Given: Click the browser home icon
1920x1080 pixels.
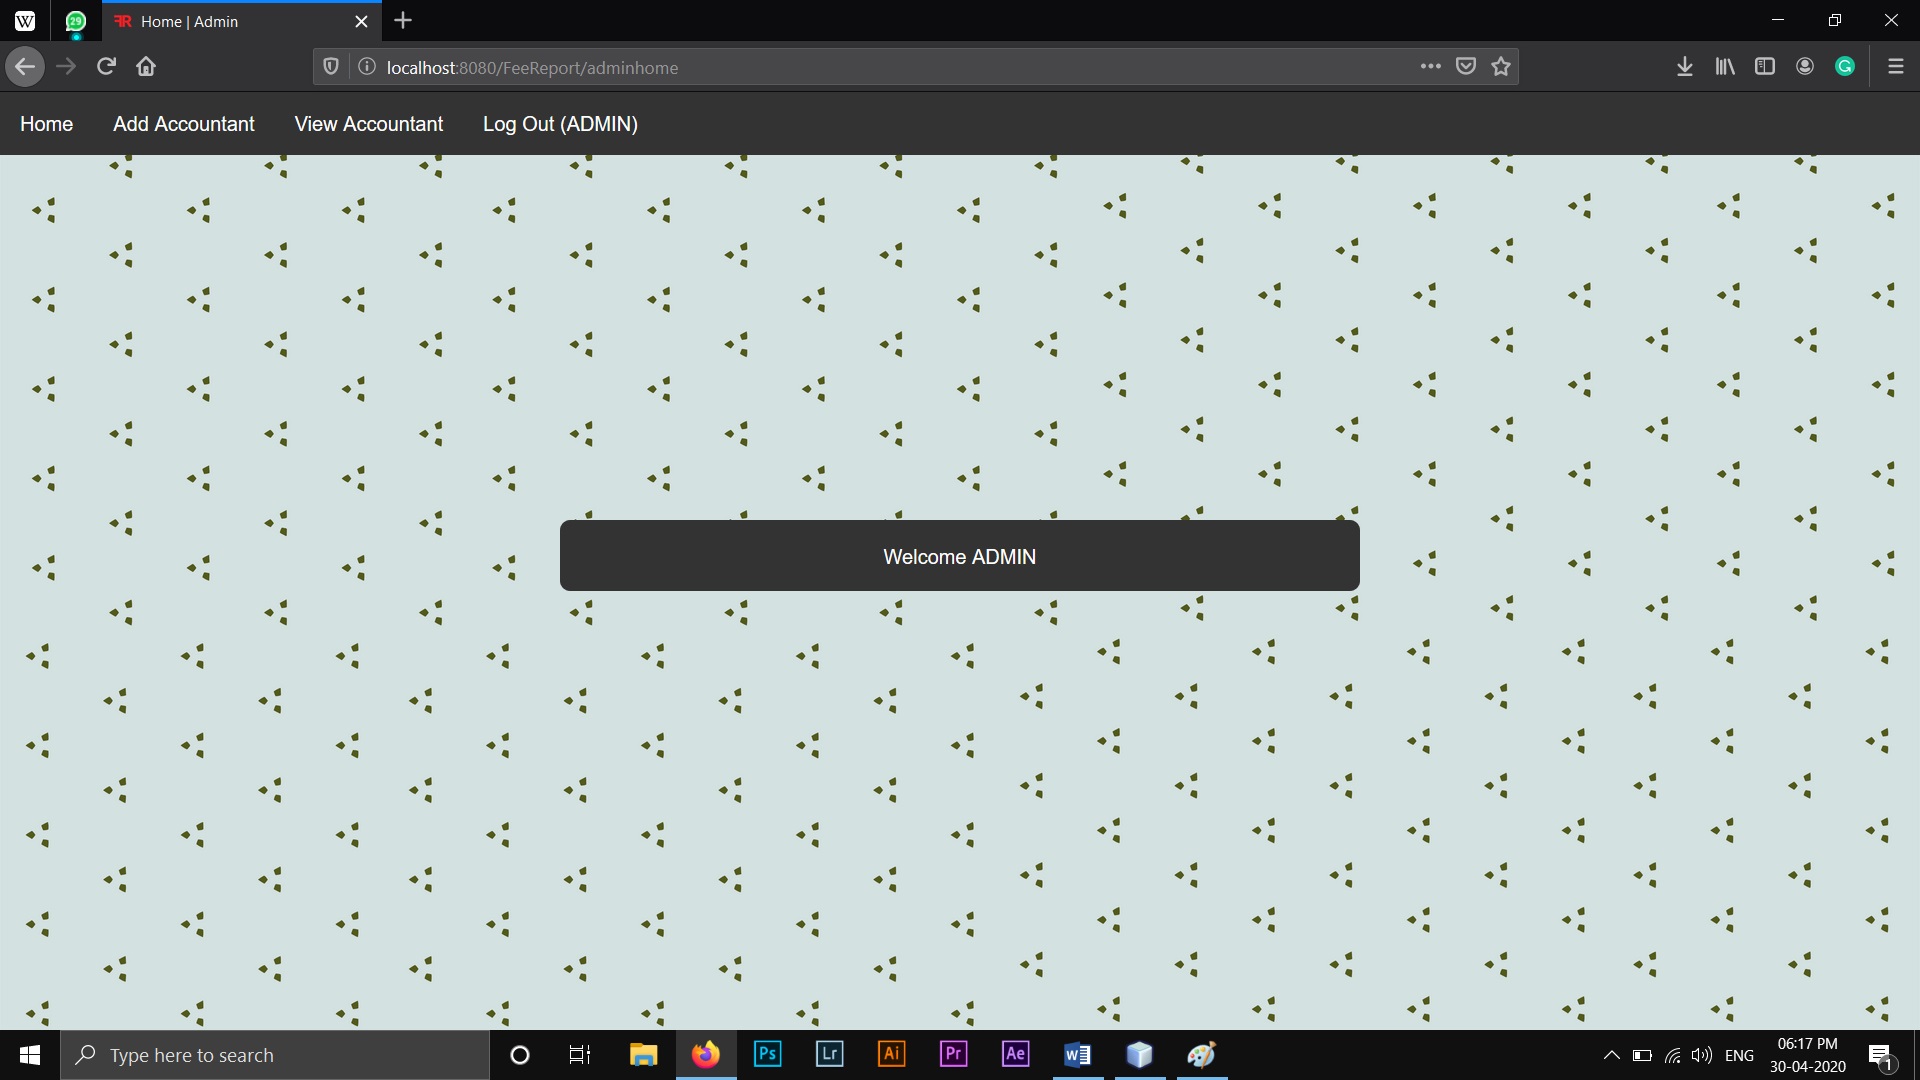Looking at the screenshot, I should [x=146, y=67].
